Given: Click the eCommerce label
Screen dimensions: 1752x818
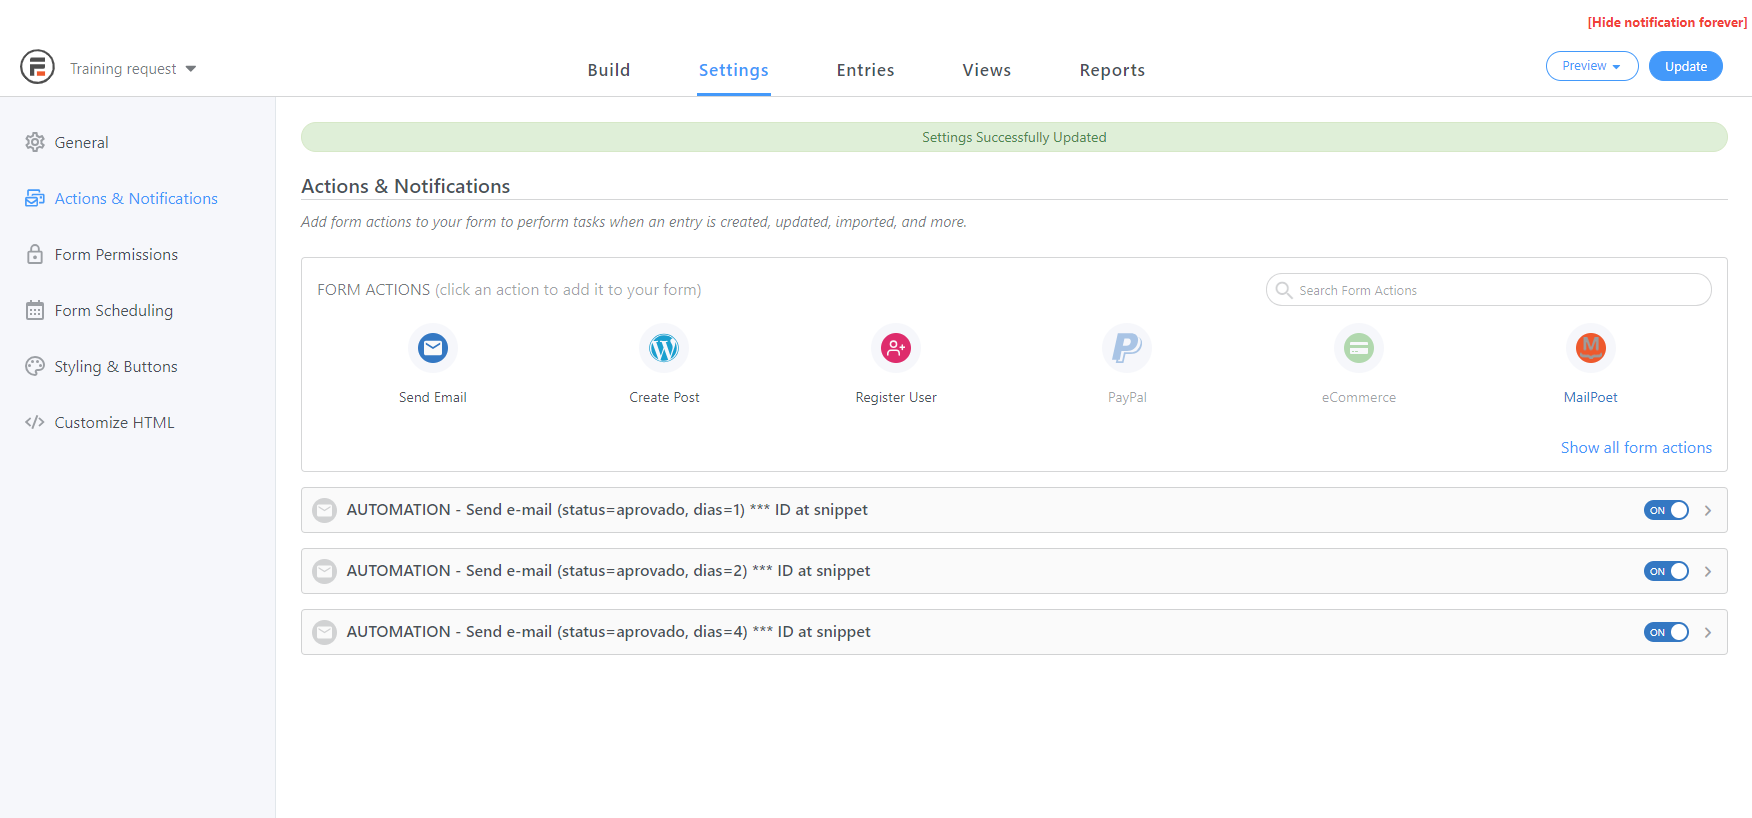Looking at the screenshot, I should (1359, 397).
